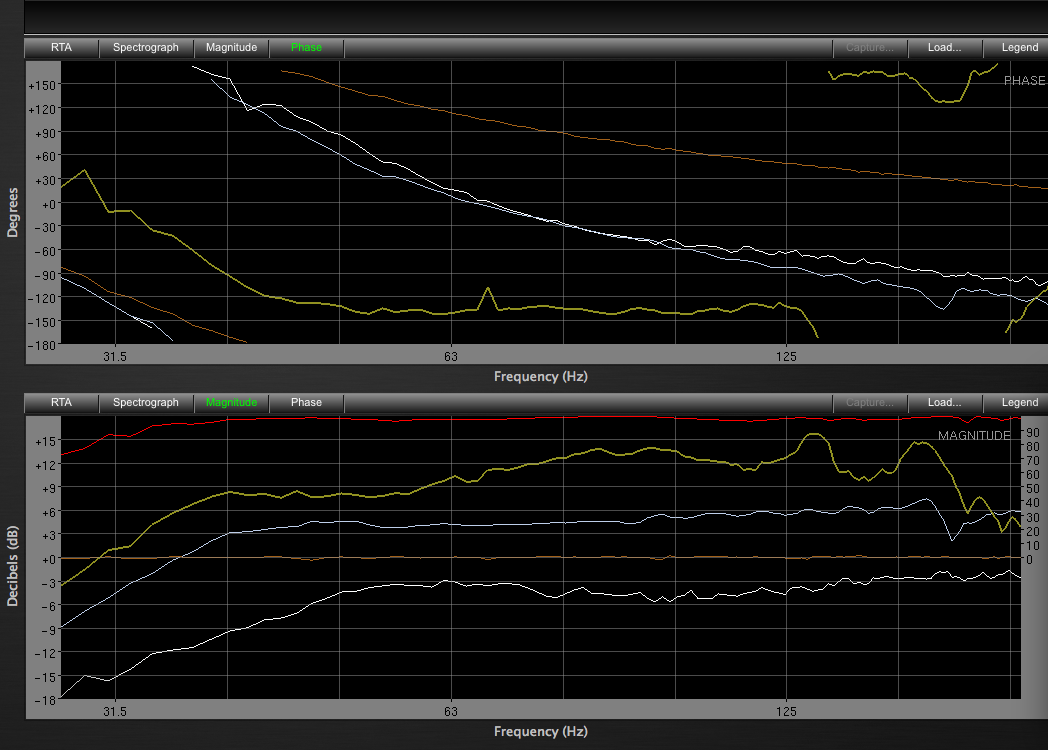Screen dimensions: 1048x750
Task: Click Capture button in top panel
Action: point(870,47)
